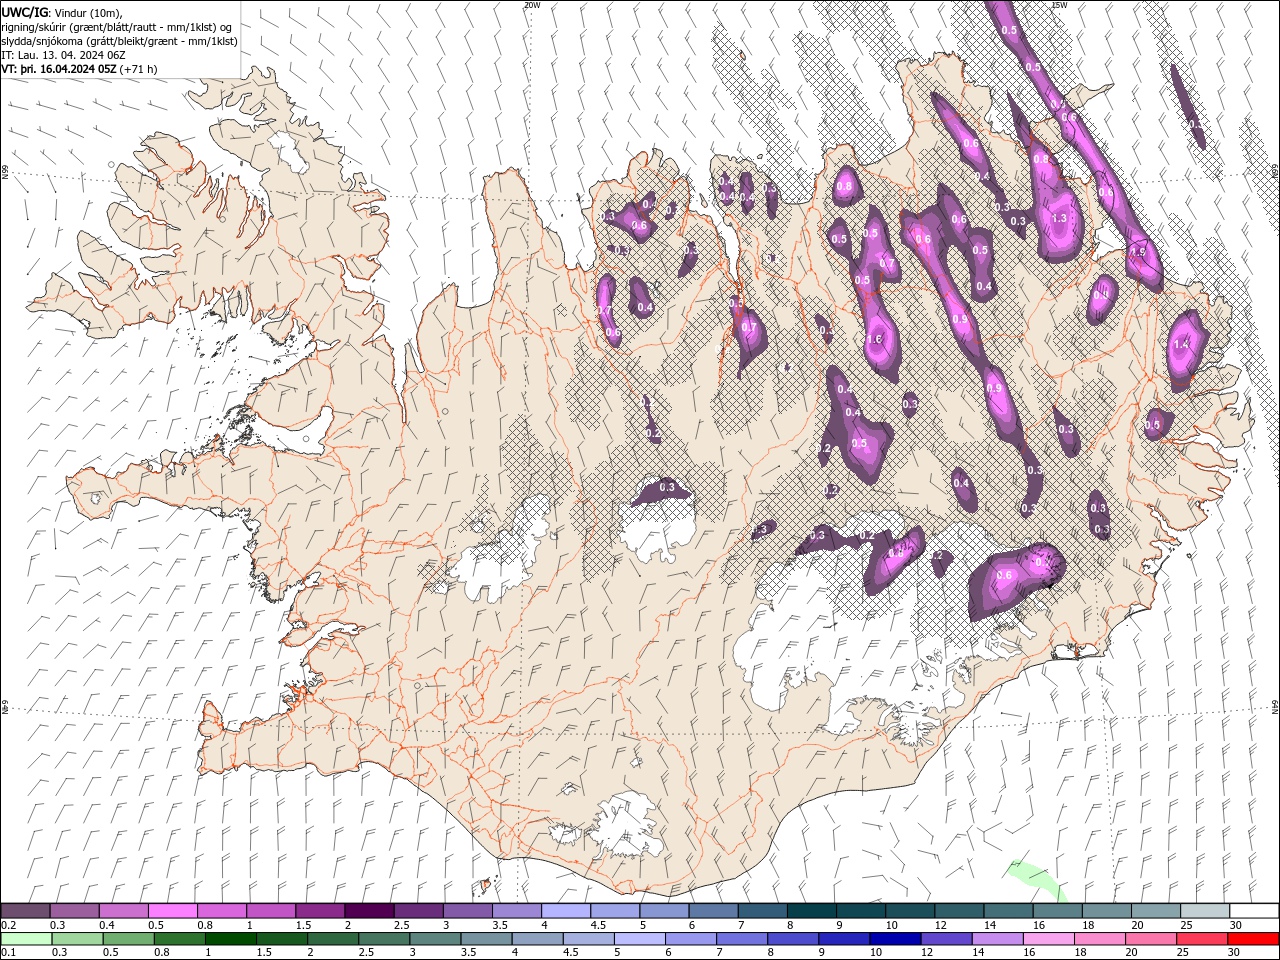Viewport: 1280px width, 960px height.
Task: Select the dark teal 8–9 swatch
Action: click(811, 911)
